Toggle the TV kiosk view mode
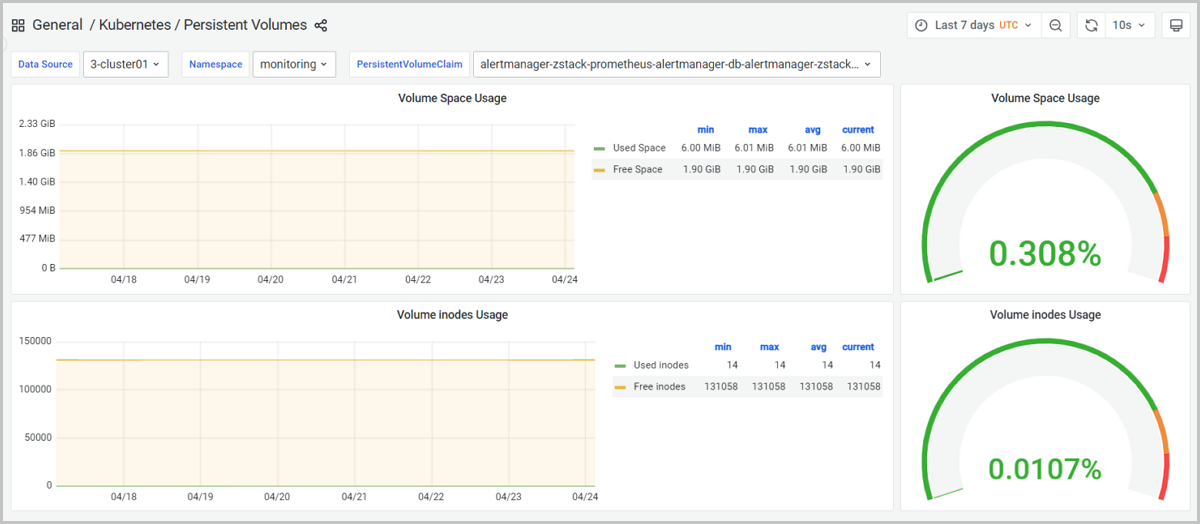This screenshot has height=524, width=1200. (1176, 25)
